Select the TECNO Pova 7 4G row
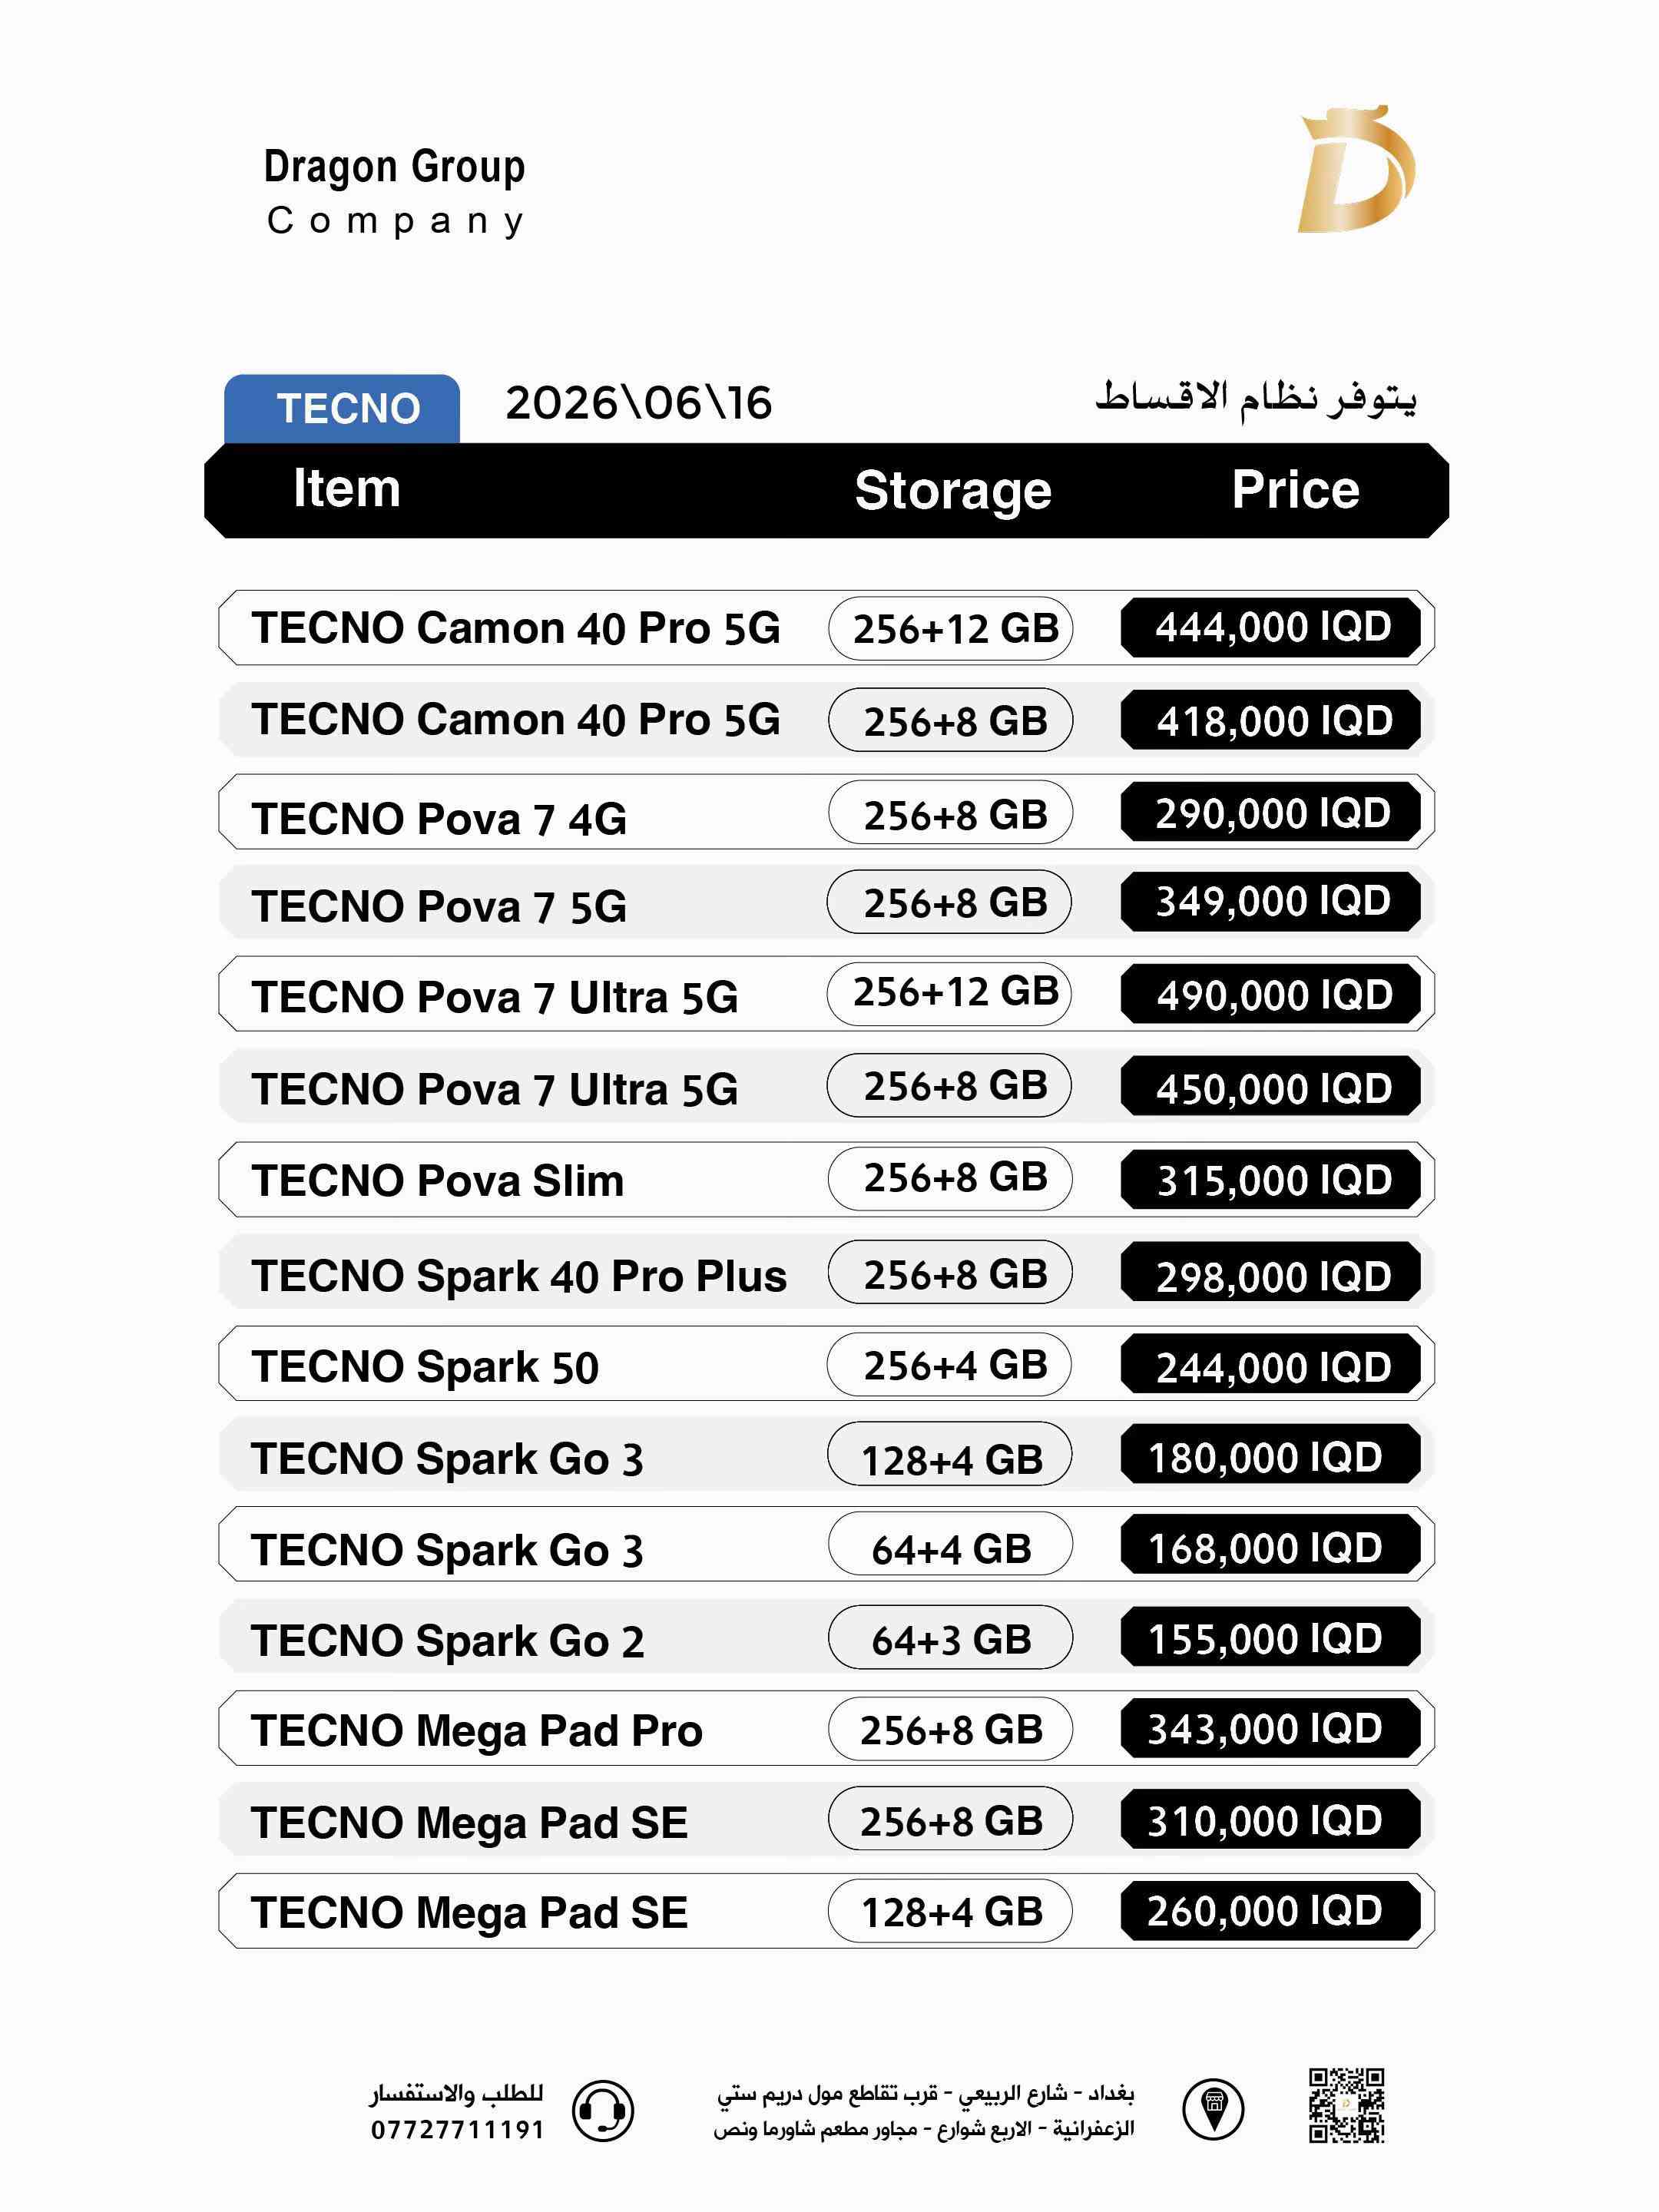The image size is (1659, 2212). (x=826, y=812)
